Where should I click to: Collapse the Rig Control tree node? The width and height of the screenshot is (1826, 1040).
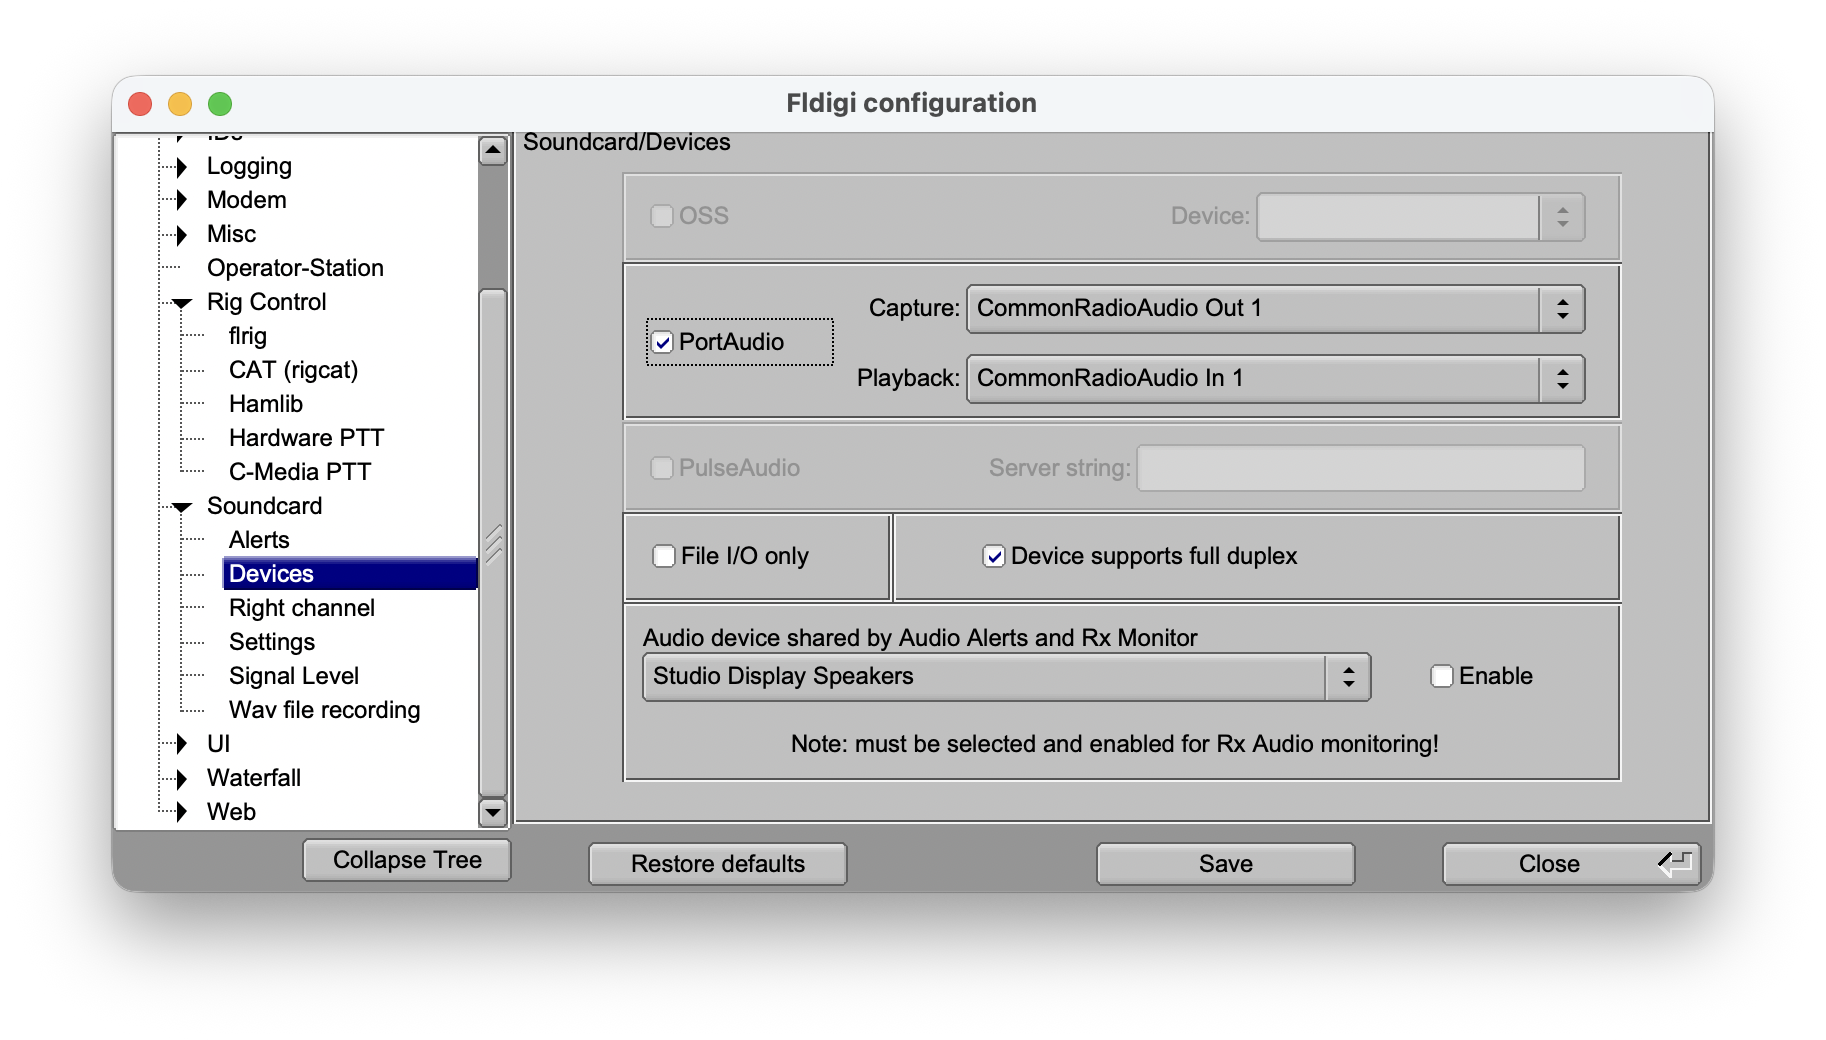(182, 303)
